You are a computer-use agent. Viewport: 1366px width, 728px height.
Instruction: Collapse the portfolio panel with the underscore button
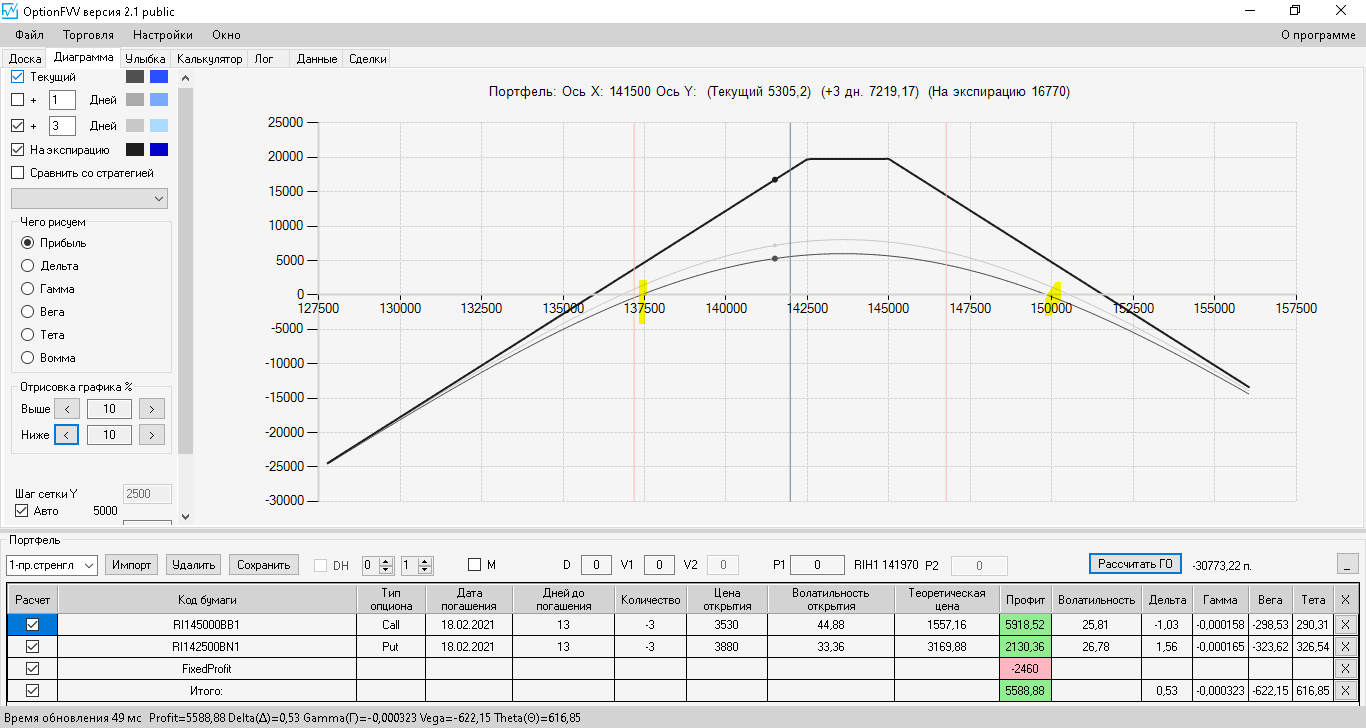coord(1349,564)
